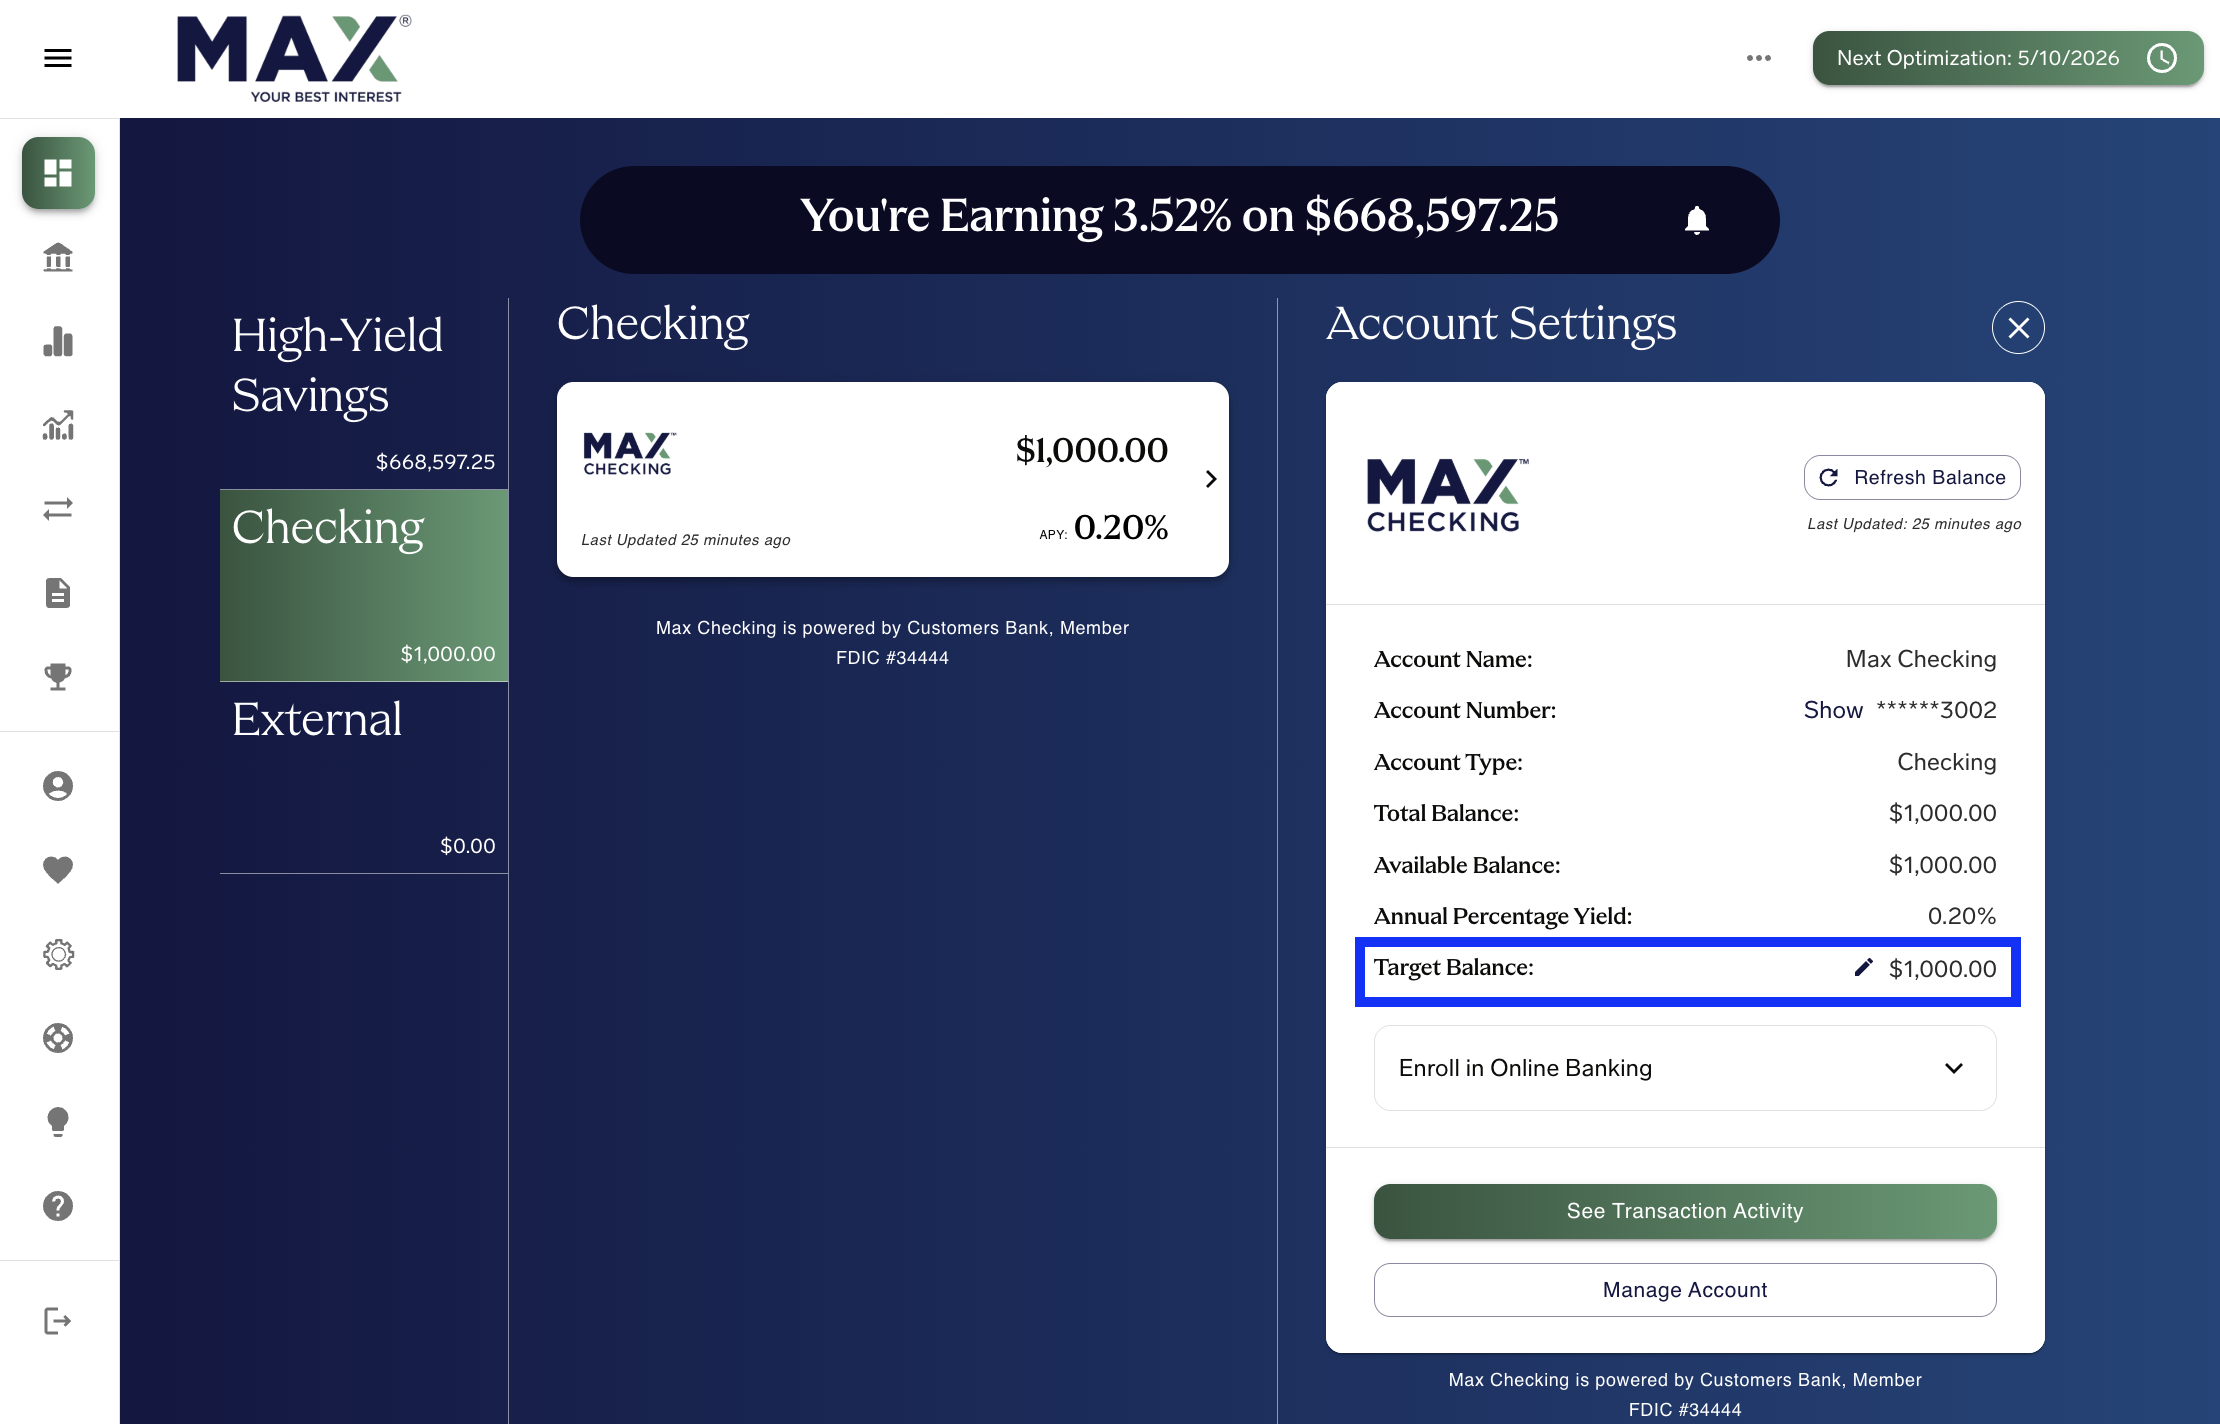Click the notification bell icon
The height and width of the screenshot is (1424, 2220).
click(x=1696, y=220)
